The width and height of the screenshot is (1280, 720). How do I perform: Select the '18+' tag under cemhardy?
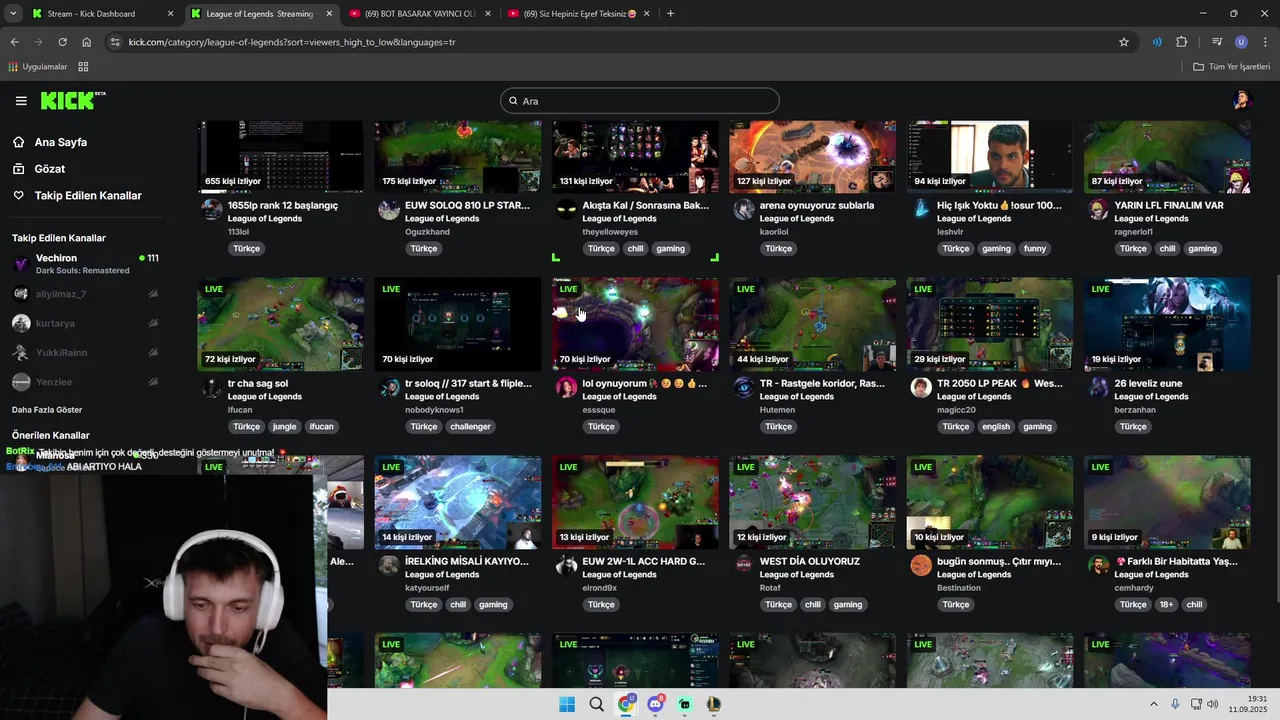pos(1166,605)
